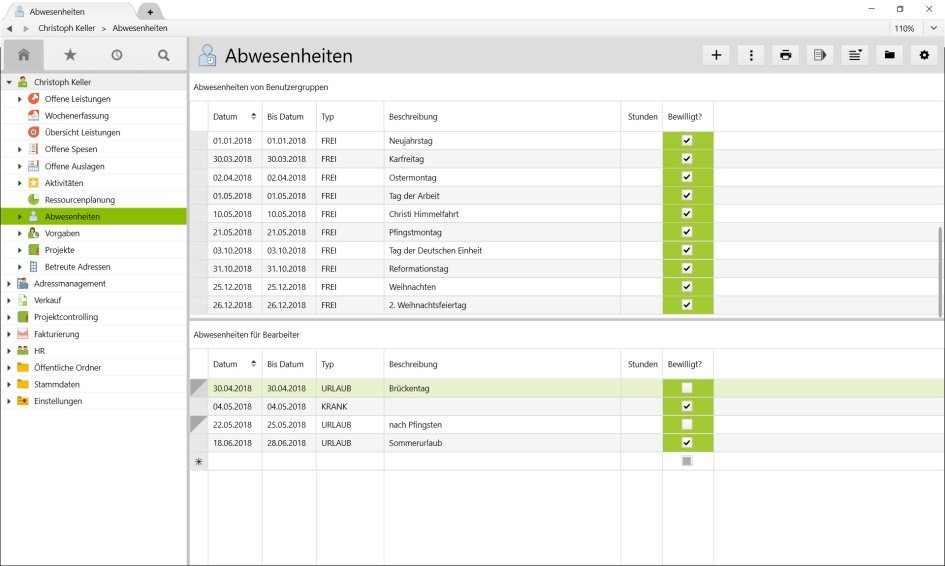Open the search magnifier sidebar tab
Viewport: 945px width, 566px height.
164,55
